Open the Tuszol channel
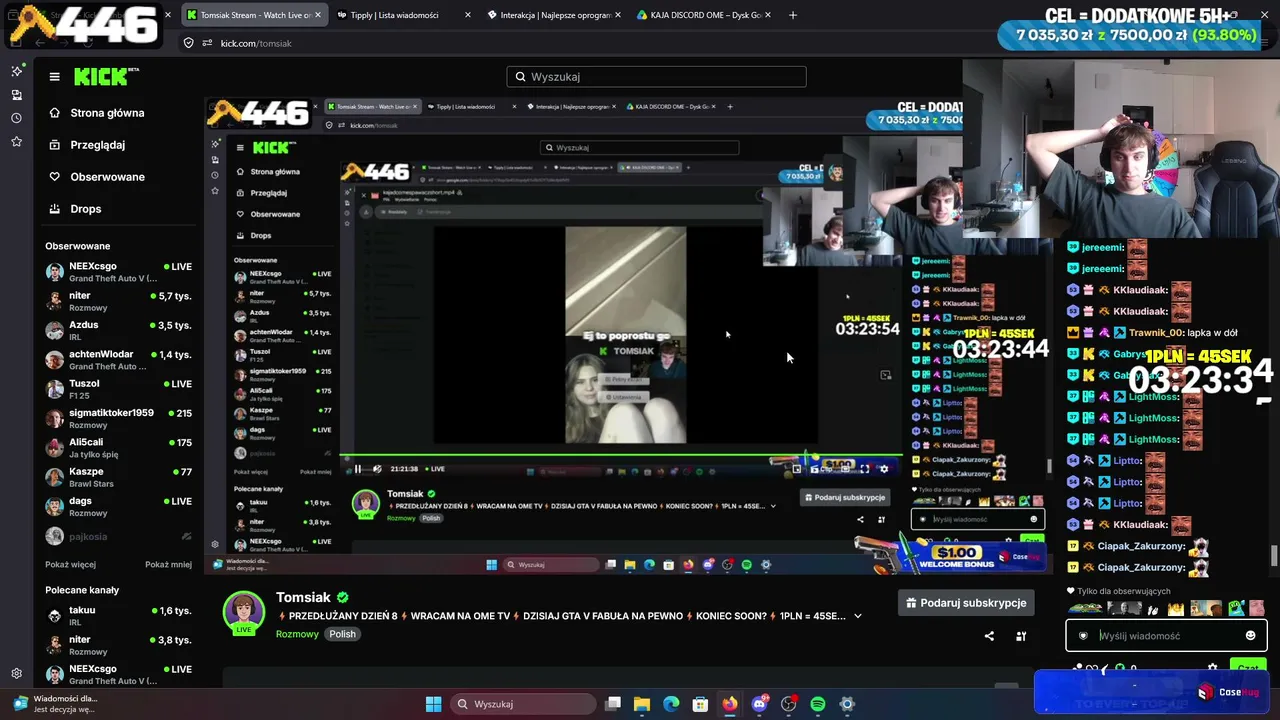 click(118, 389)
